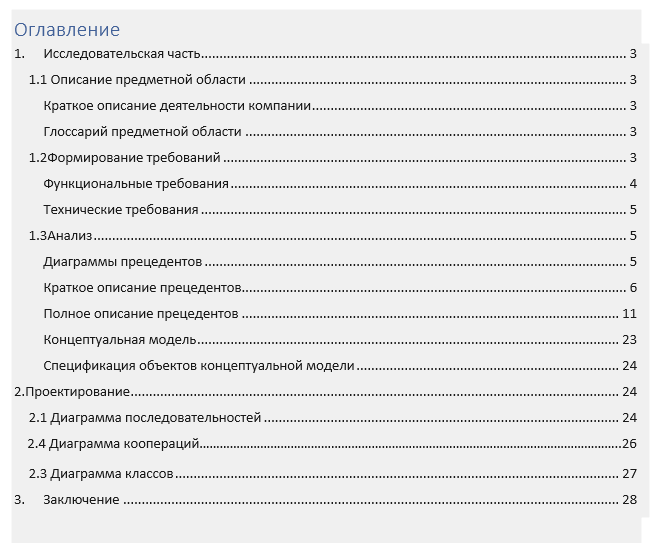Open "Спецификация объектов концептуальной модели" entry
This screenshot has height=543, width=656.
click(x=199, y=366)
